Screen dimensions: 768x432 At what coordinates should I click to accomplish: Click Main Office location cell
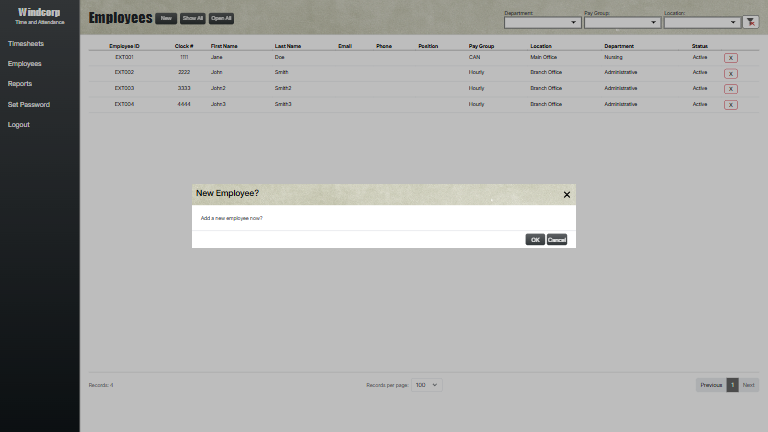543,57
